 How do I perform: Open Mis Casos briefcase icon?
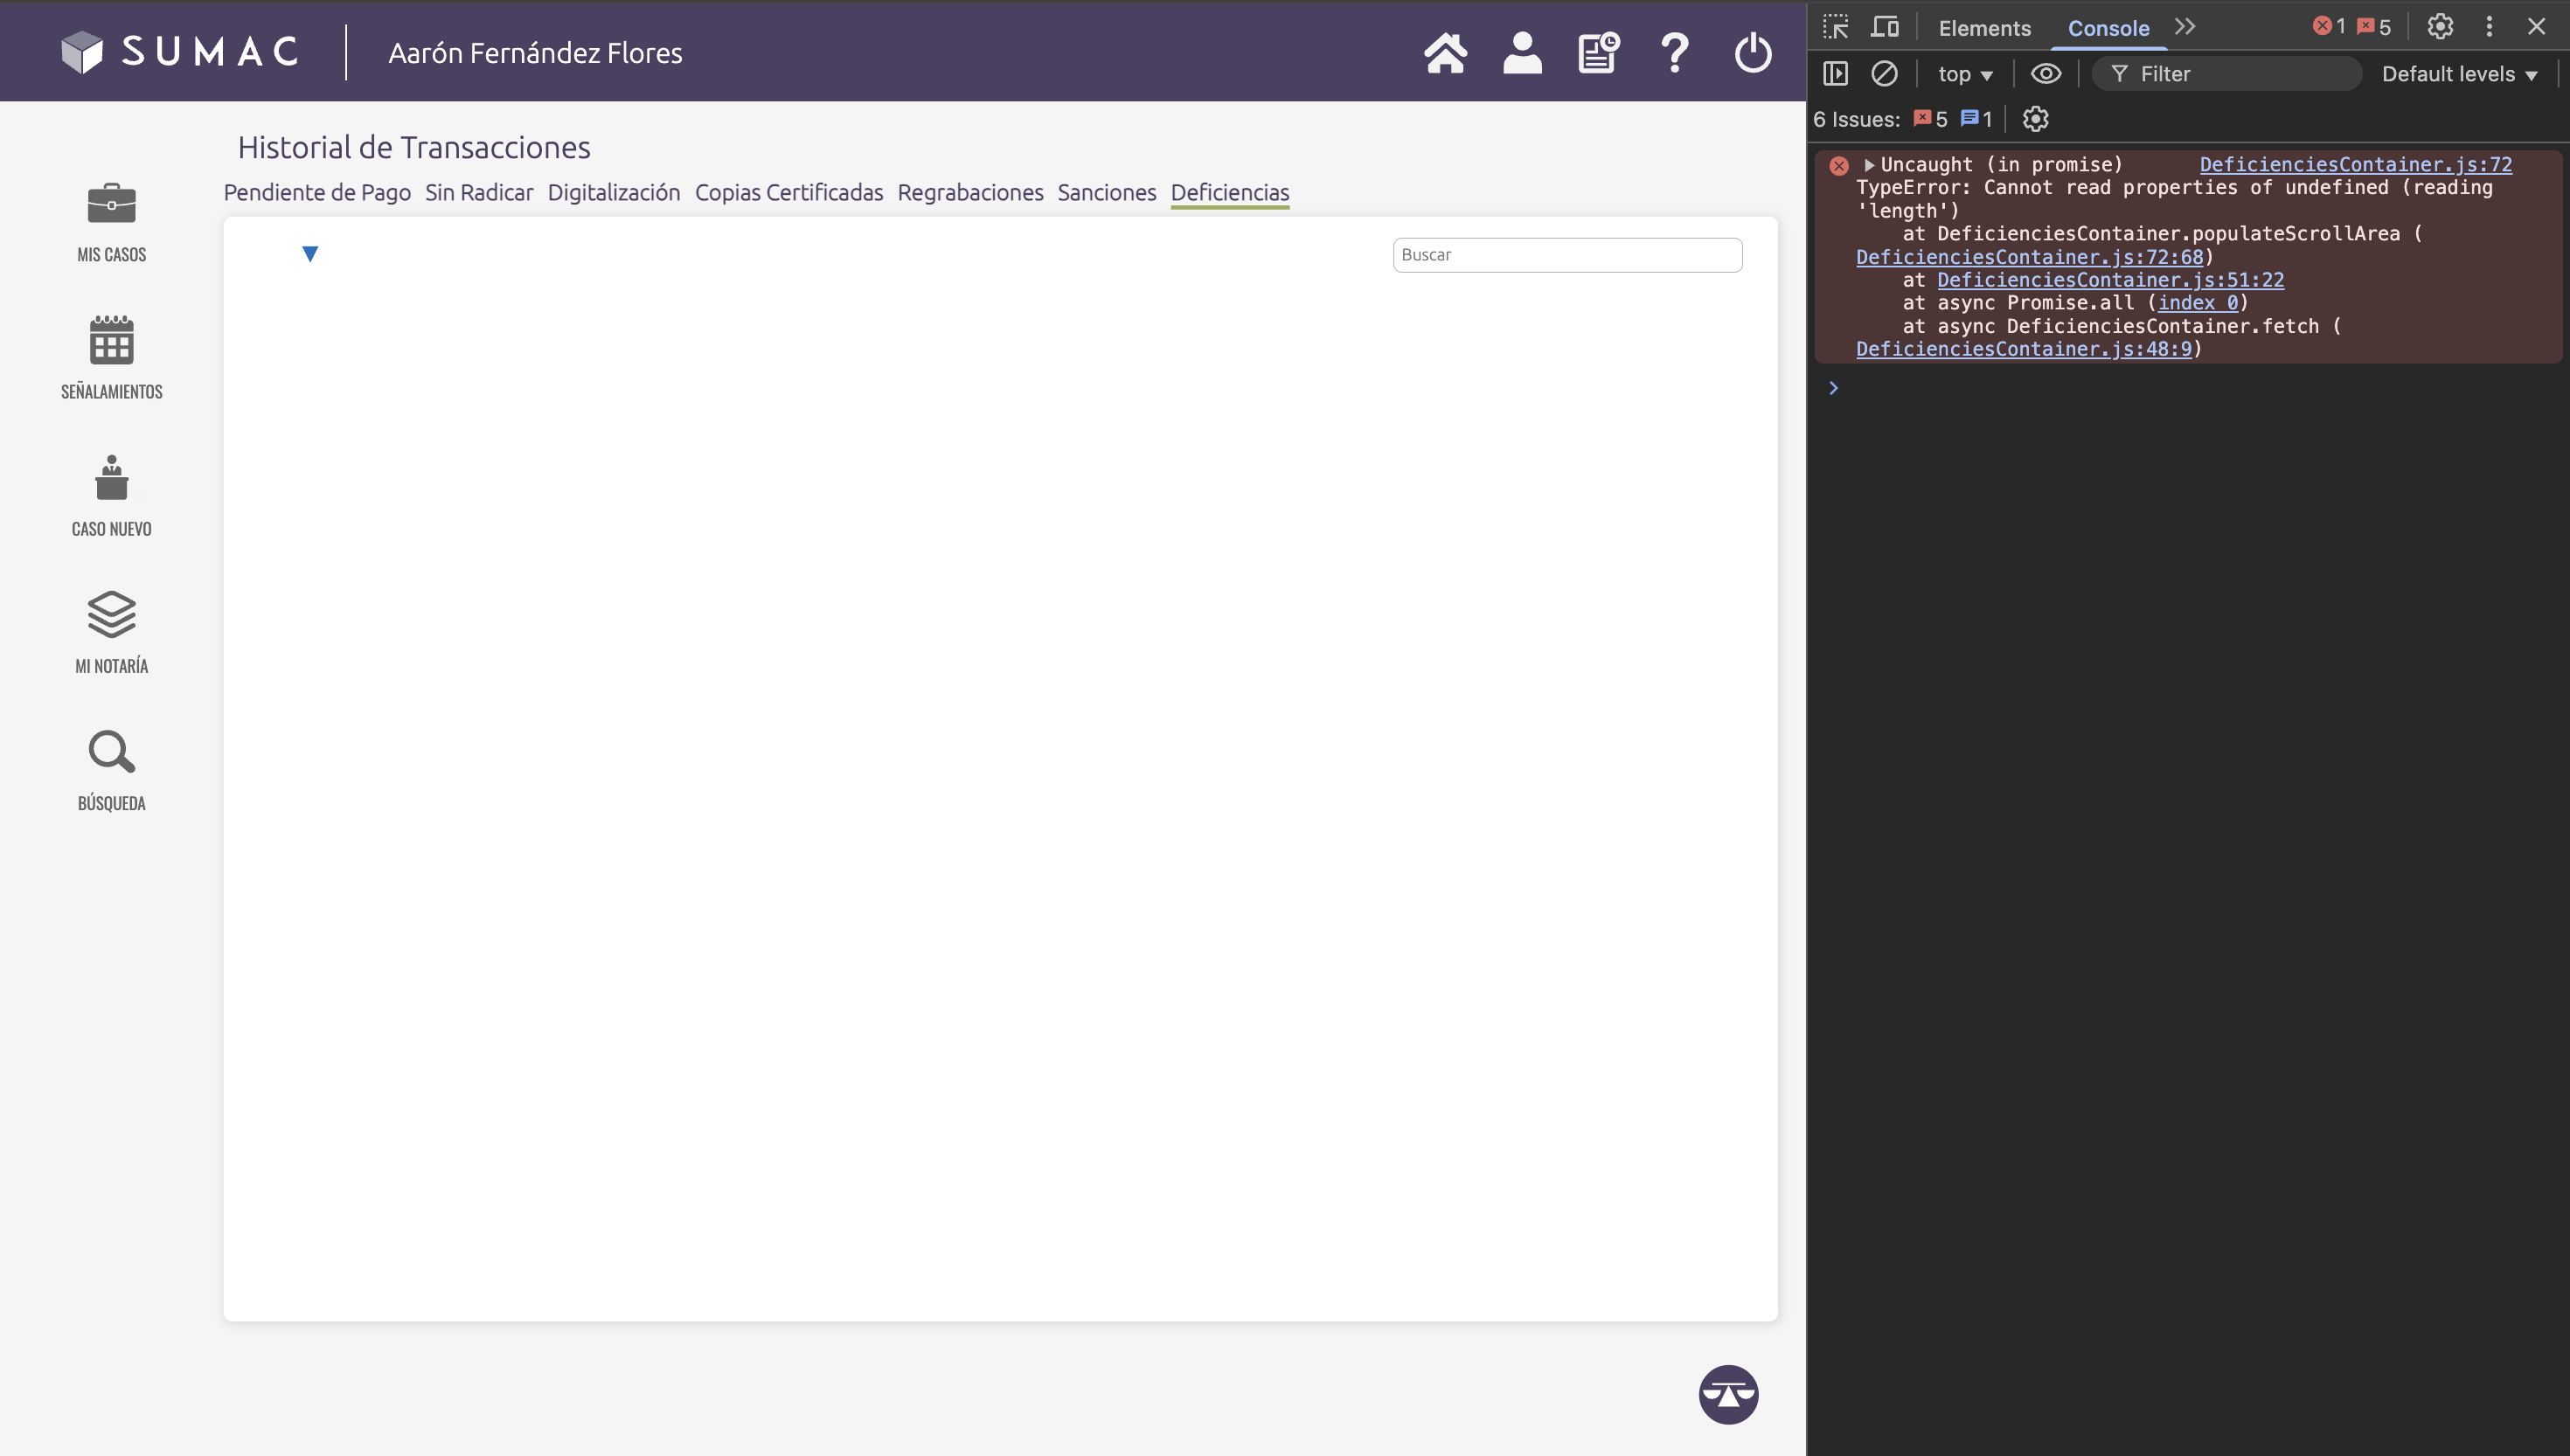111,204
